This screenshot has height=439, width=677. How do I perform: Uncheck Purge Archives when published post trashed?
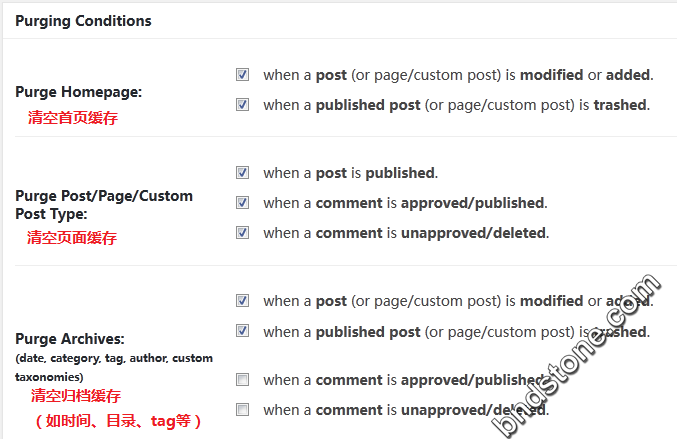242,331
